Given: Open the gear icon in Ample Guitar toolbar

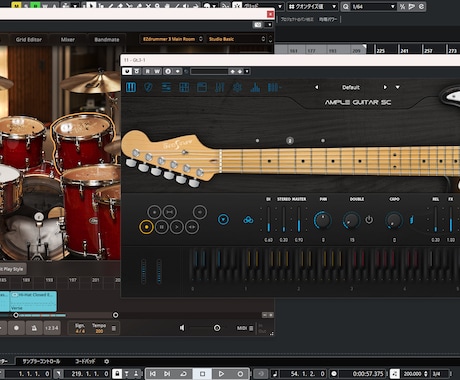Looking at the screenshot, I should (237, 87).
